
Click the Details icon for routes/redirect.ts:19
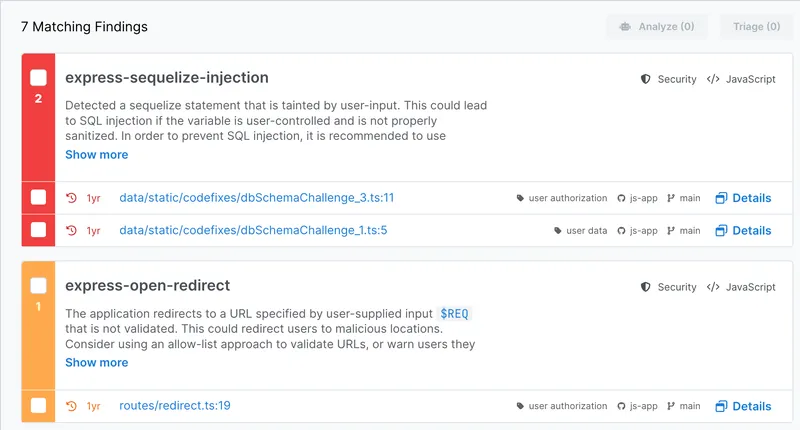[x=721, y=406]
